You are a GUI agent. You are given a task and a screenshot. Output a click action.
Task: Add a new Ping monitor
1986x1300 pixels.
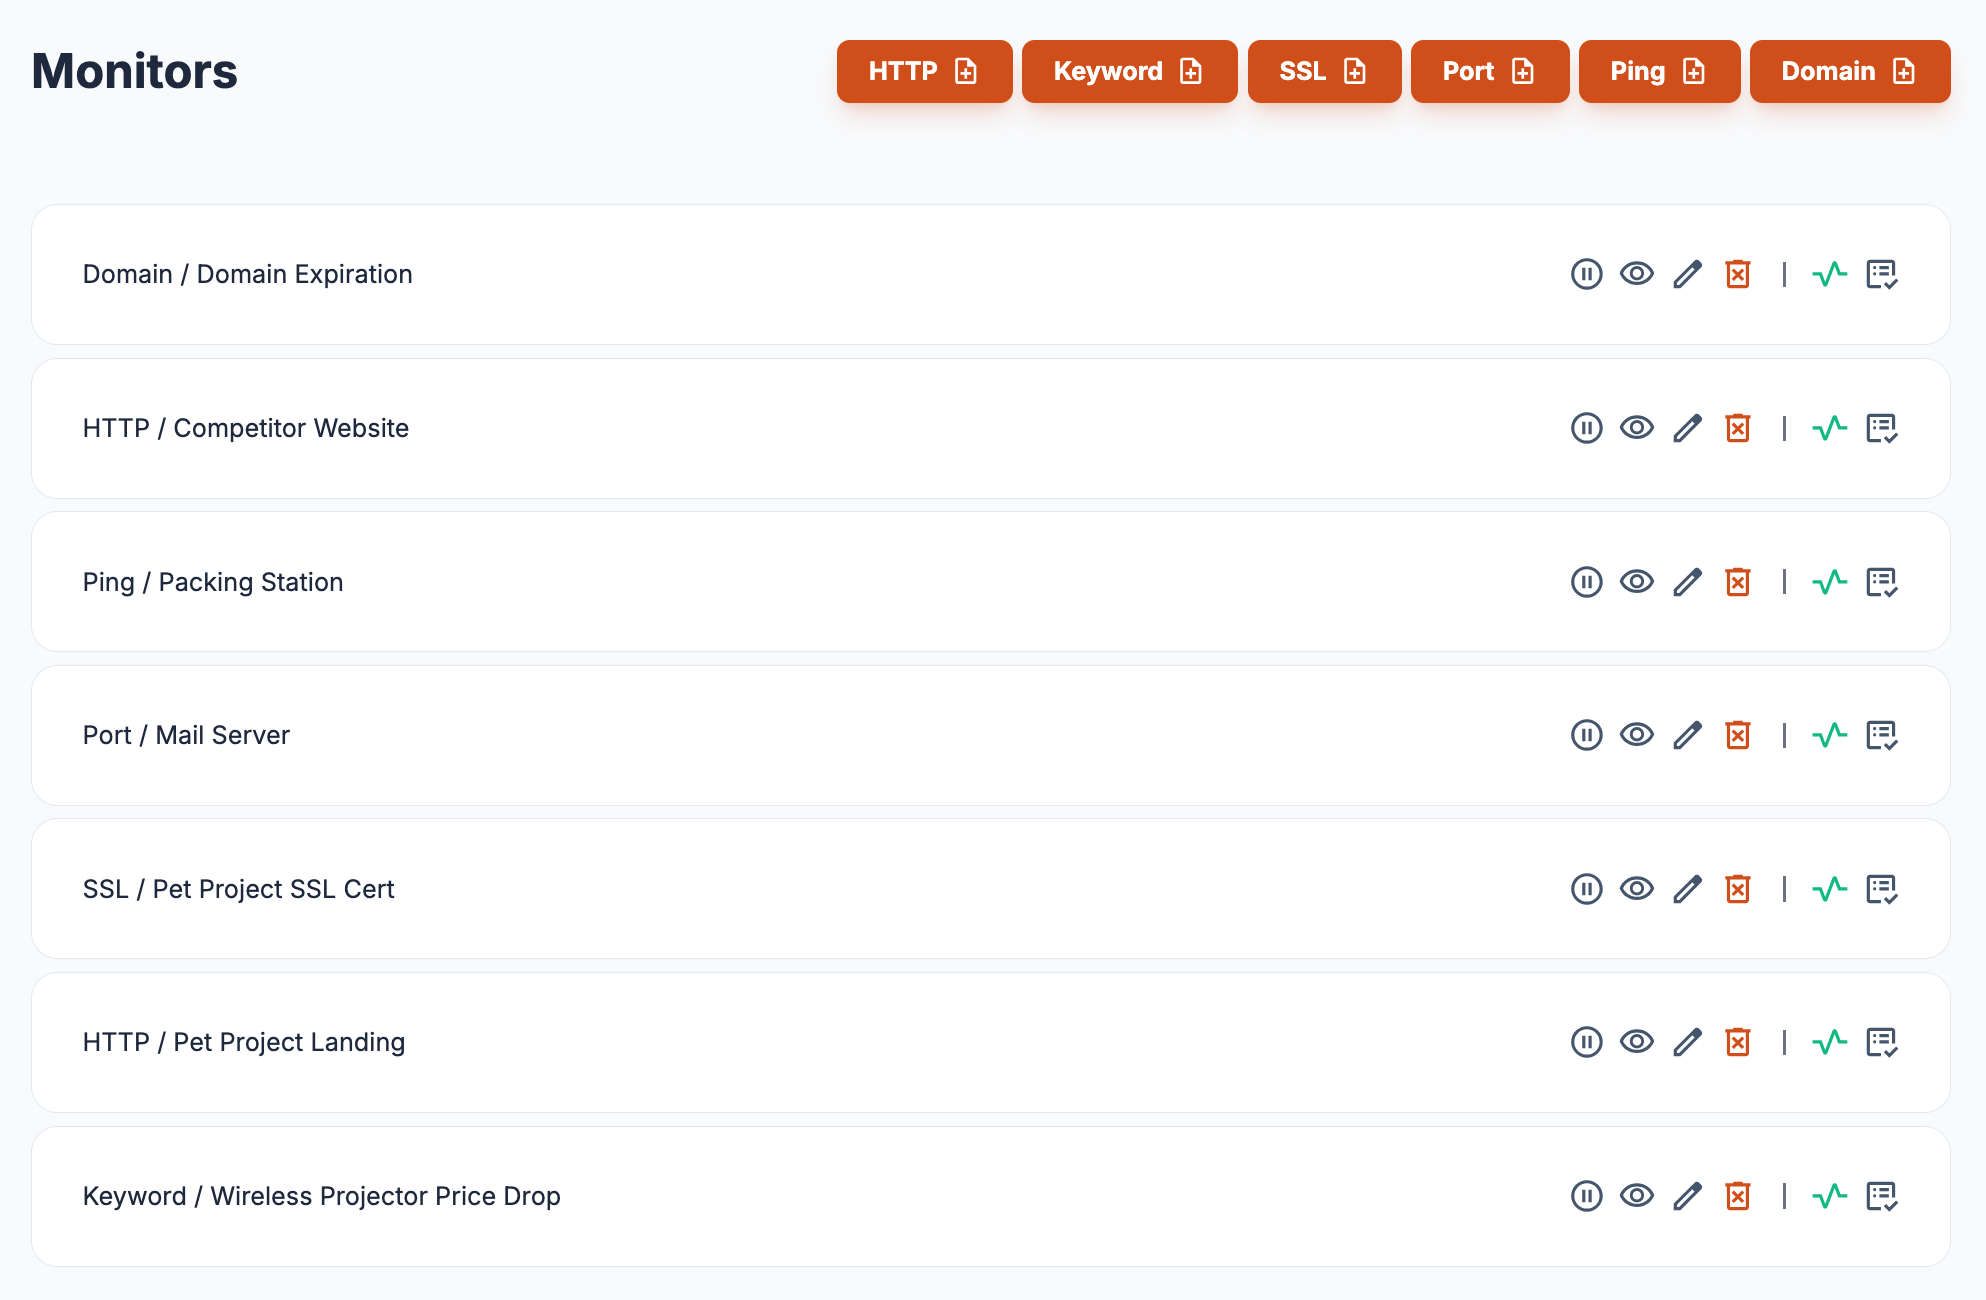(x=1658, y=71)
